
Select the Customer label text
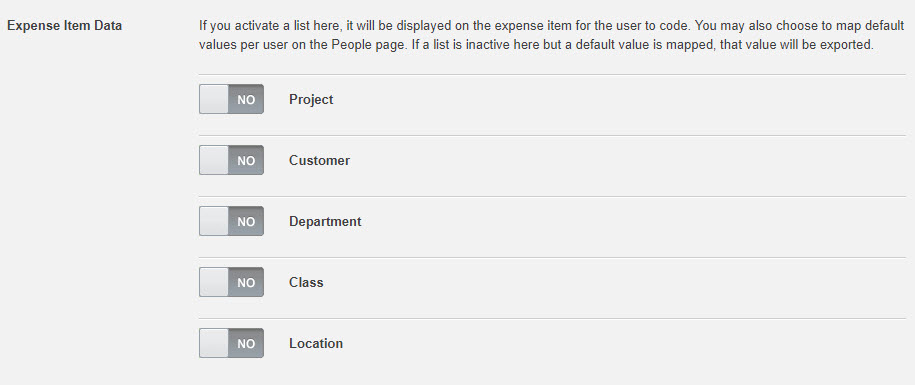click(x=319, y=160)
